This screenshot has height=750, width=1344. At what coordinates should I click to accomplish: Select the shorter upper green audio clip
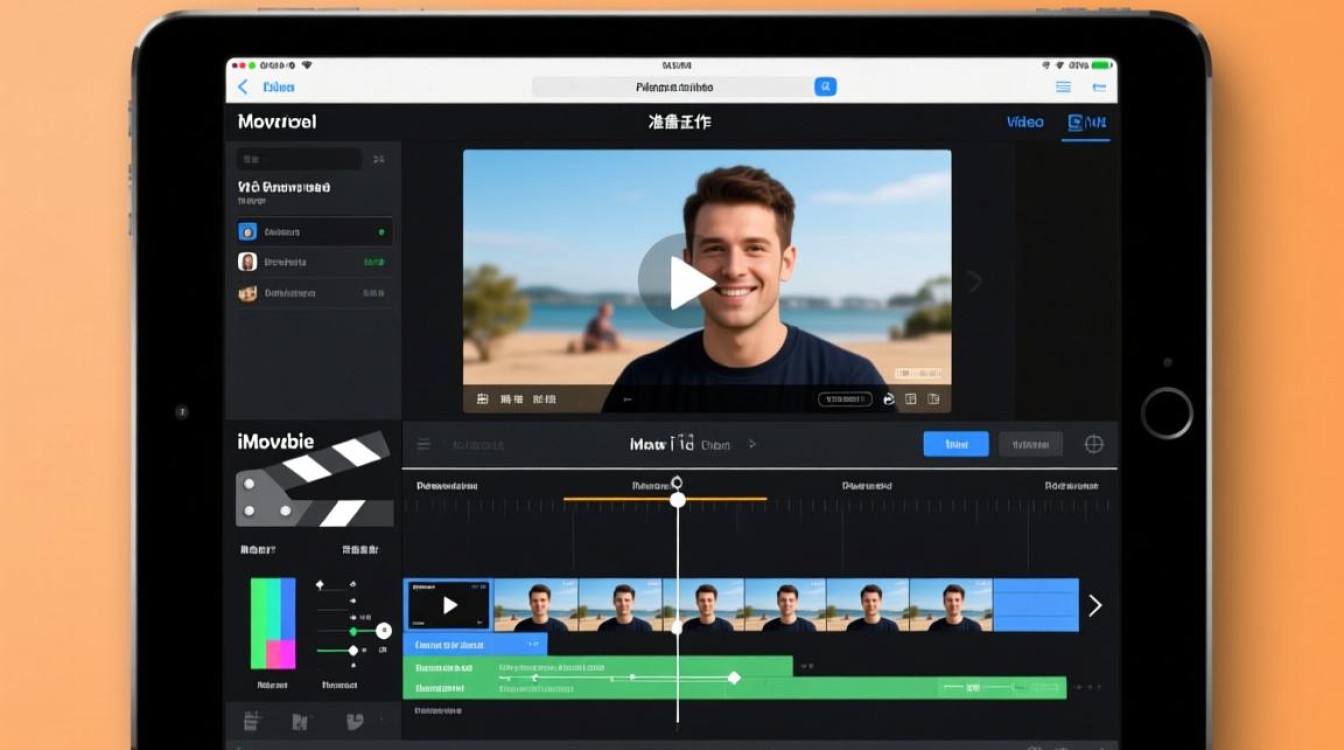pyautogui.click(x=598, y=666)
